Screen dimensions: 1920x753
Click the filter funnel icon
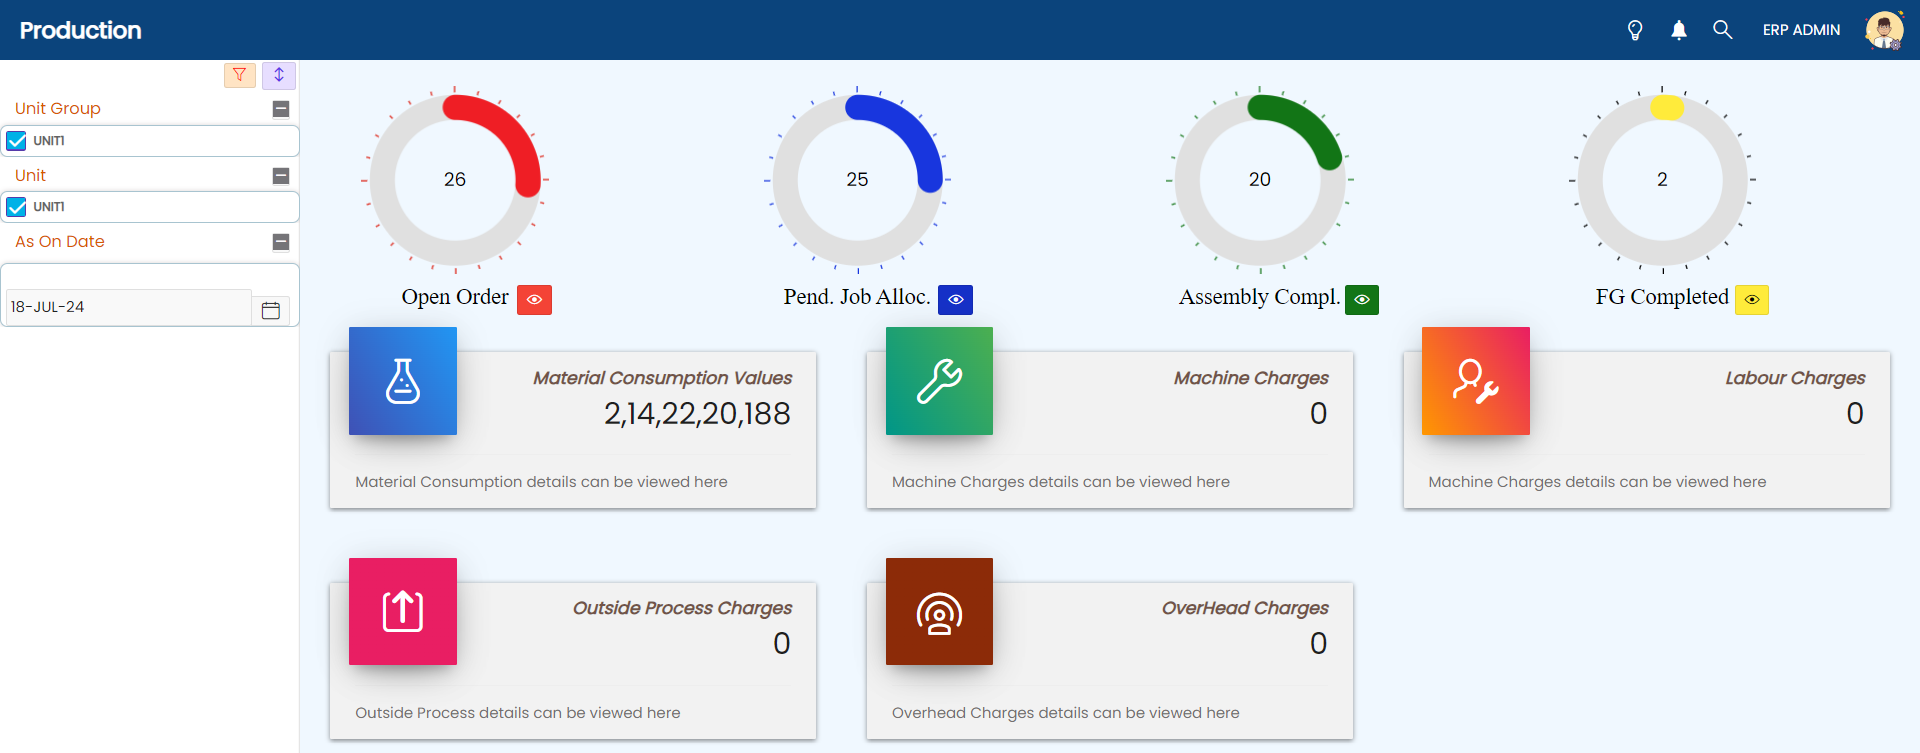point(240,75)
